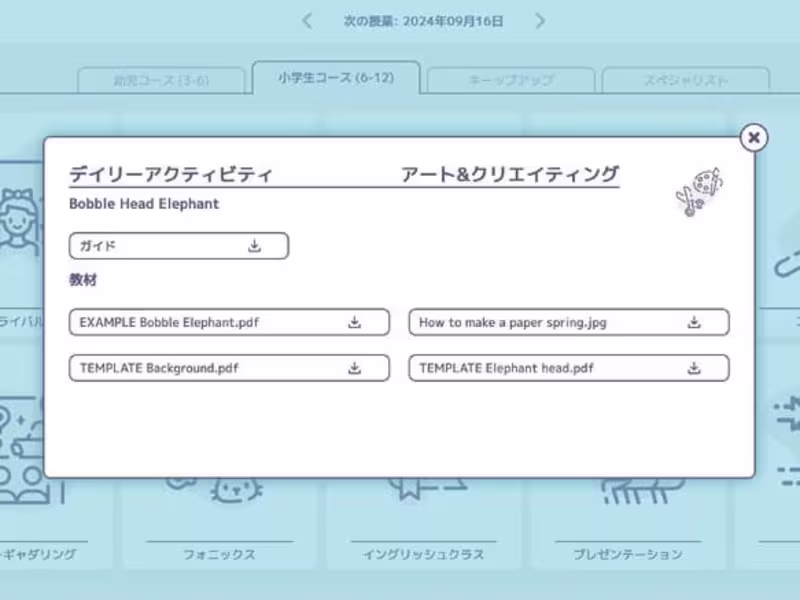
Task: Download TEMPLATE Background.pdf via its icon
Action: 355,368
